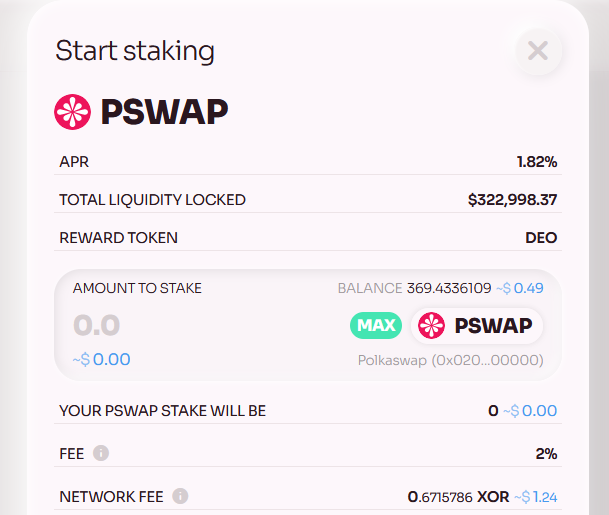
Task: Click the balance value 369.4336109
Action: tap(449, 288)
